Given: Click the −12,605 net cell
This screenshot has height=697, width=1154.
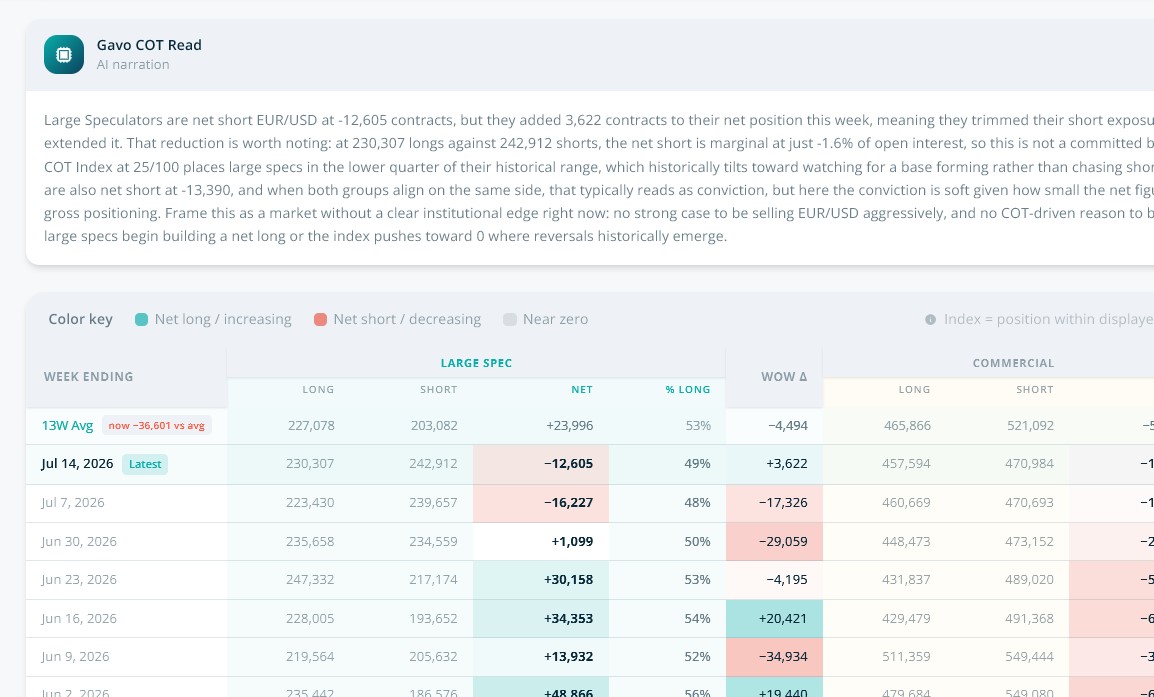Looking at the screenshot, I should point(541,464).
